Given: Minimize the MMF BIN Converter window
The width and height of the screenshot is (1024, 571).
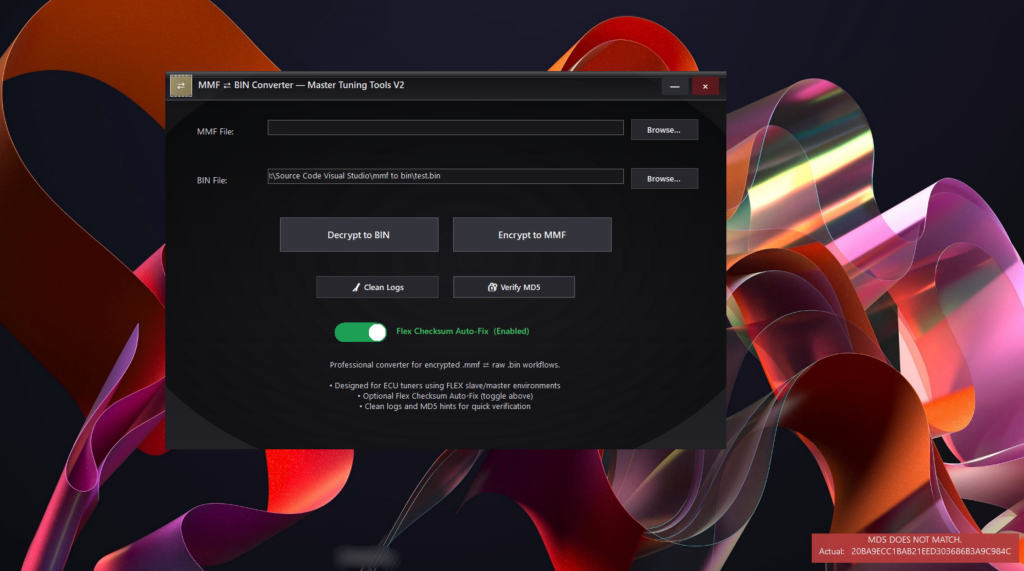Looking at the screenshot, I should (675, 87).
